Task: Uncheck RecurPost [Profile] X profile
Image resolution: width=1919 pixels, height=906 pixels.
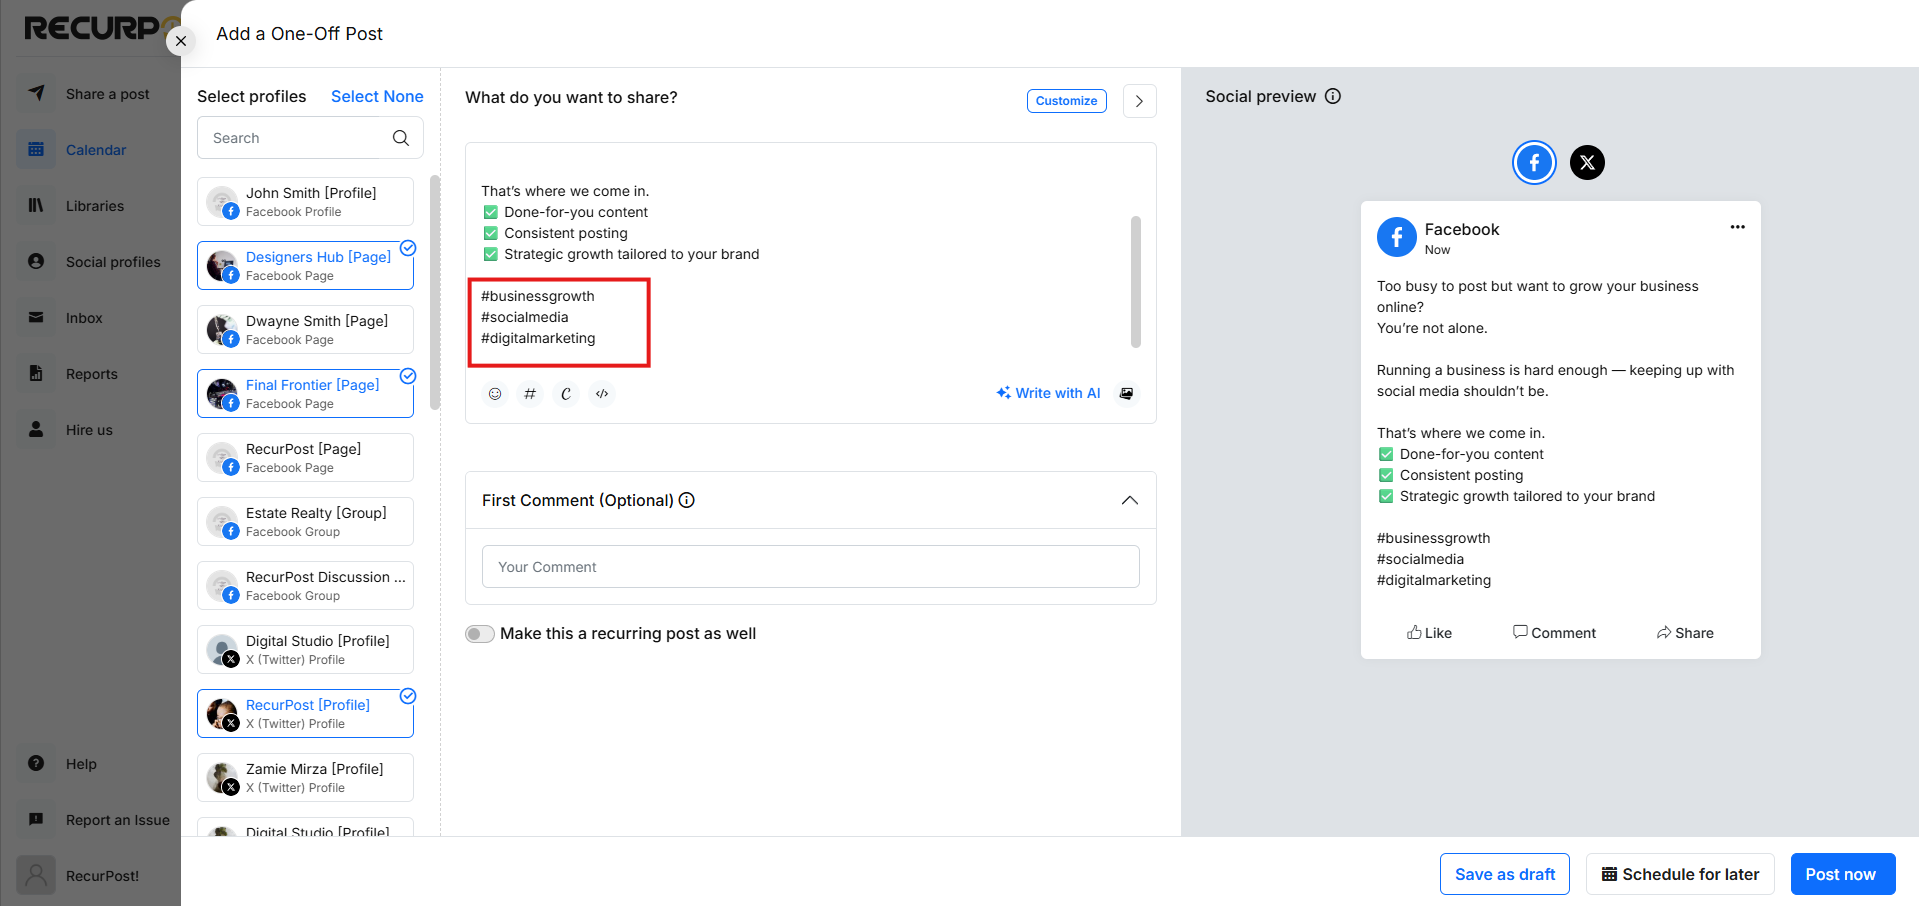Action: [x=305, y=714]
